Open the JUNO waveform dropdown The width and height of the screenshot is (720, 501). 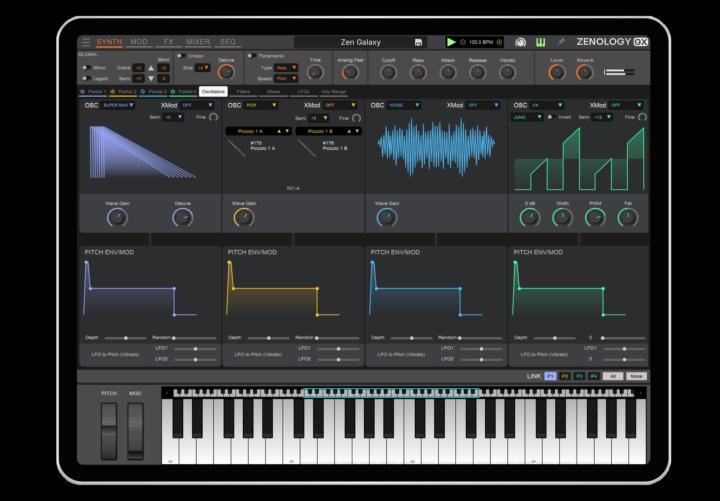tap(528, 117)
